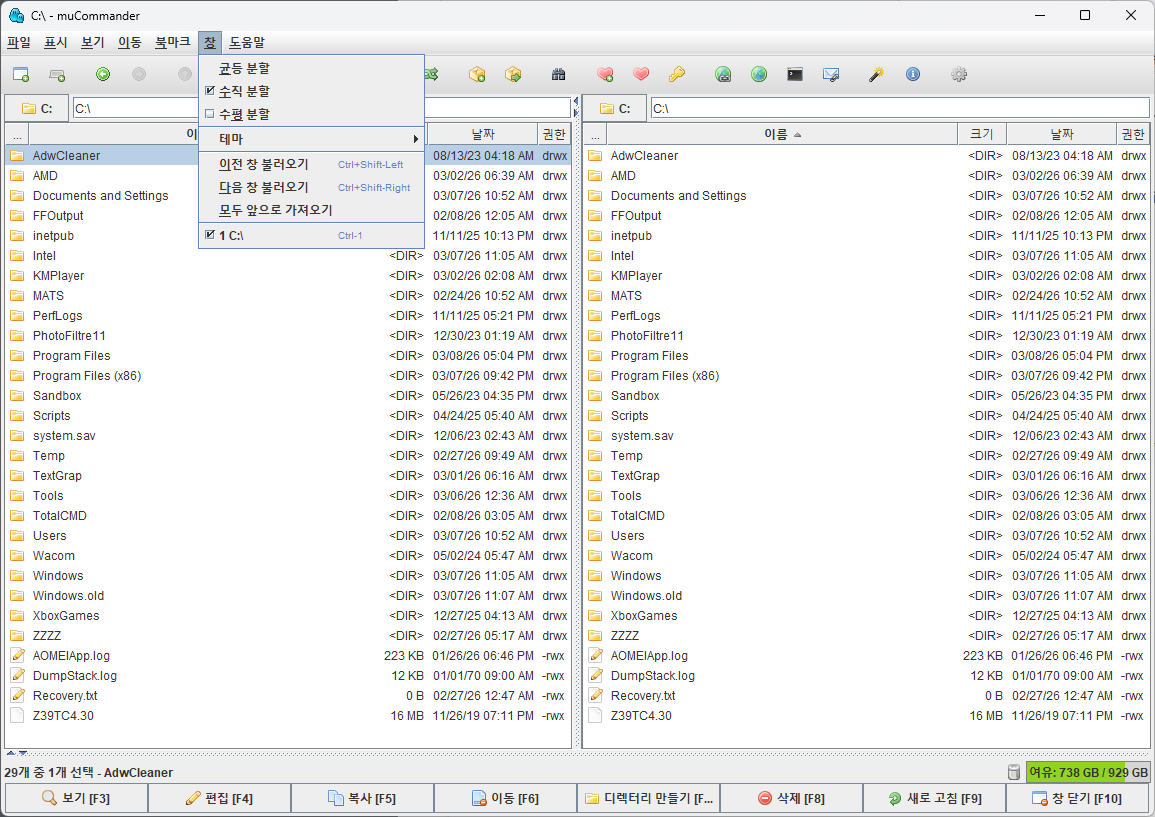Click email files envelope icon
Viewport: 1155px width, 817px height.
pyautogui.click(x=831, y=74)
